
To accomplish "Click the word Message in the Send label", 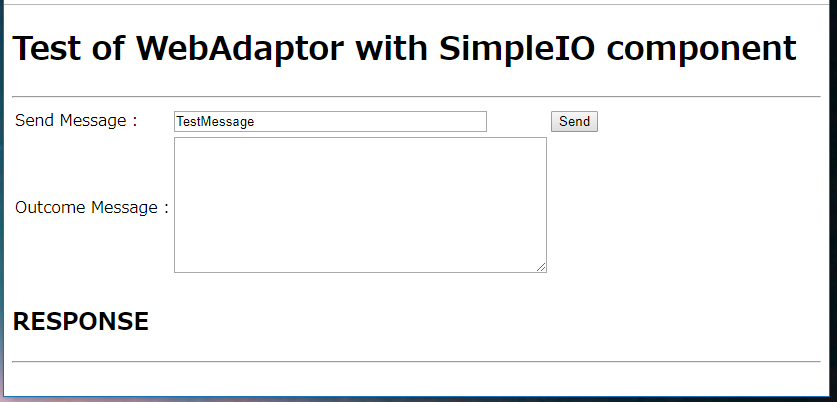I will [x=93, y=121].
